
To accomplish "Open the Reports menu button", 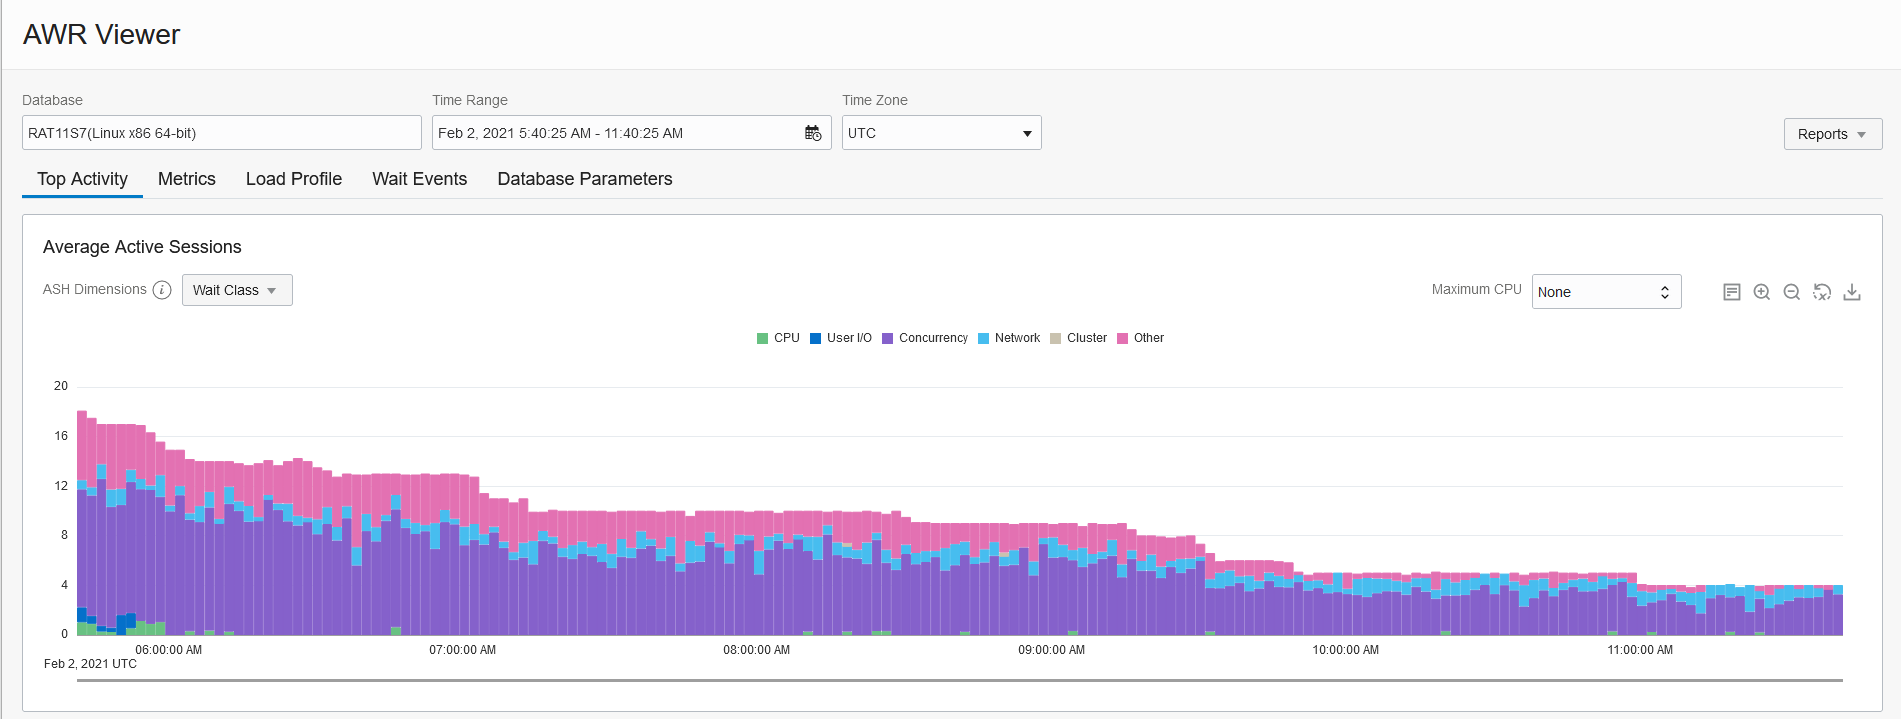I will pos(1832,134).
